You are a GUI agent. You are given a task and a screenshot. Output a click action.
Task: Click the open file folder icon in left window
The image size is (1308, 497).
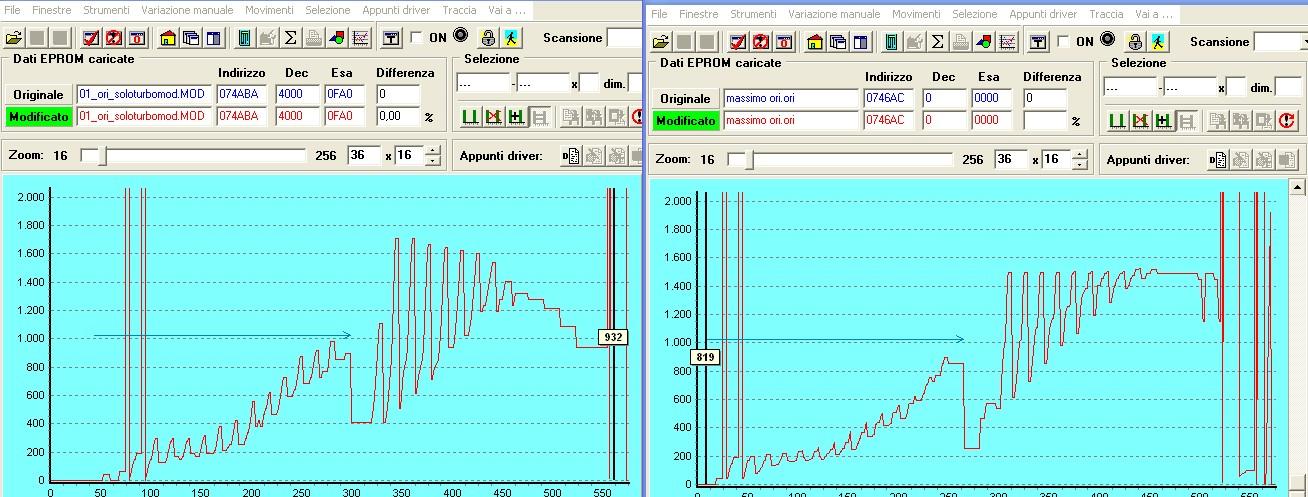(13, 38)
